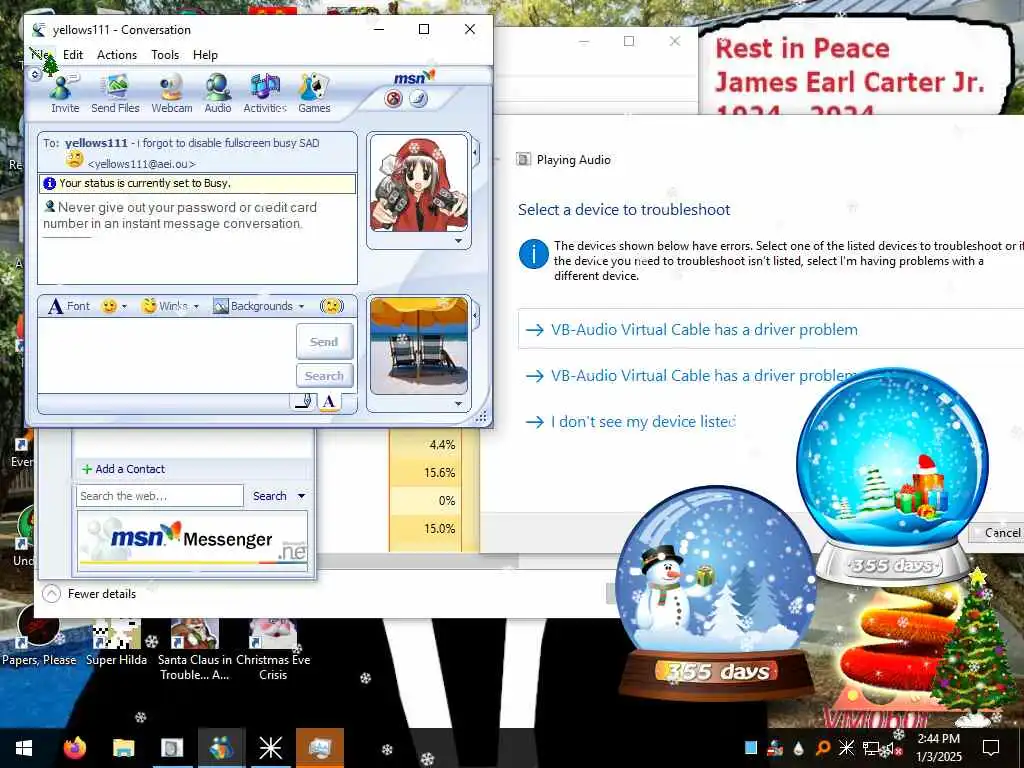Open the Windows Start menu
This screenshot has height=768, width=1024.
tap(24, 748)
